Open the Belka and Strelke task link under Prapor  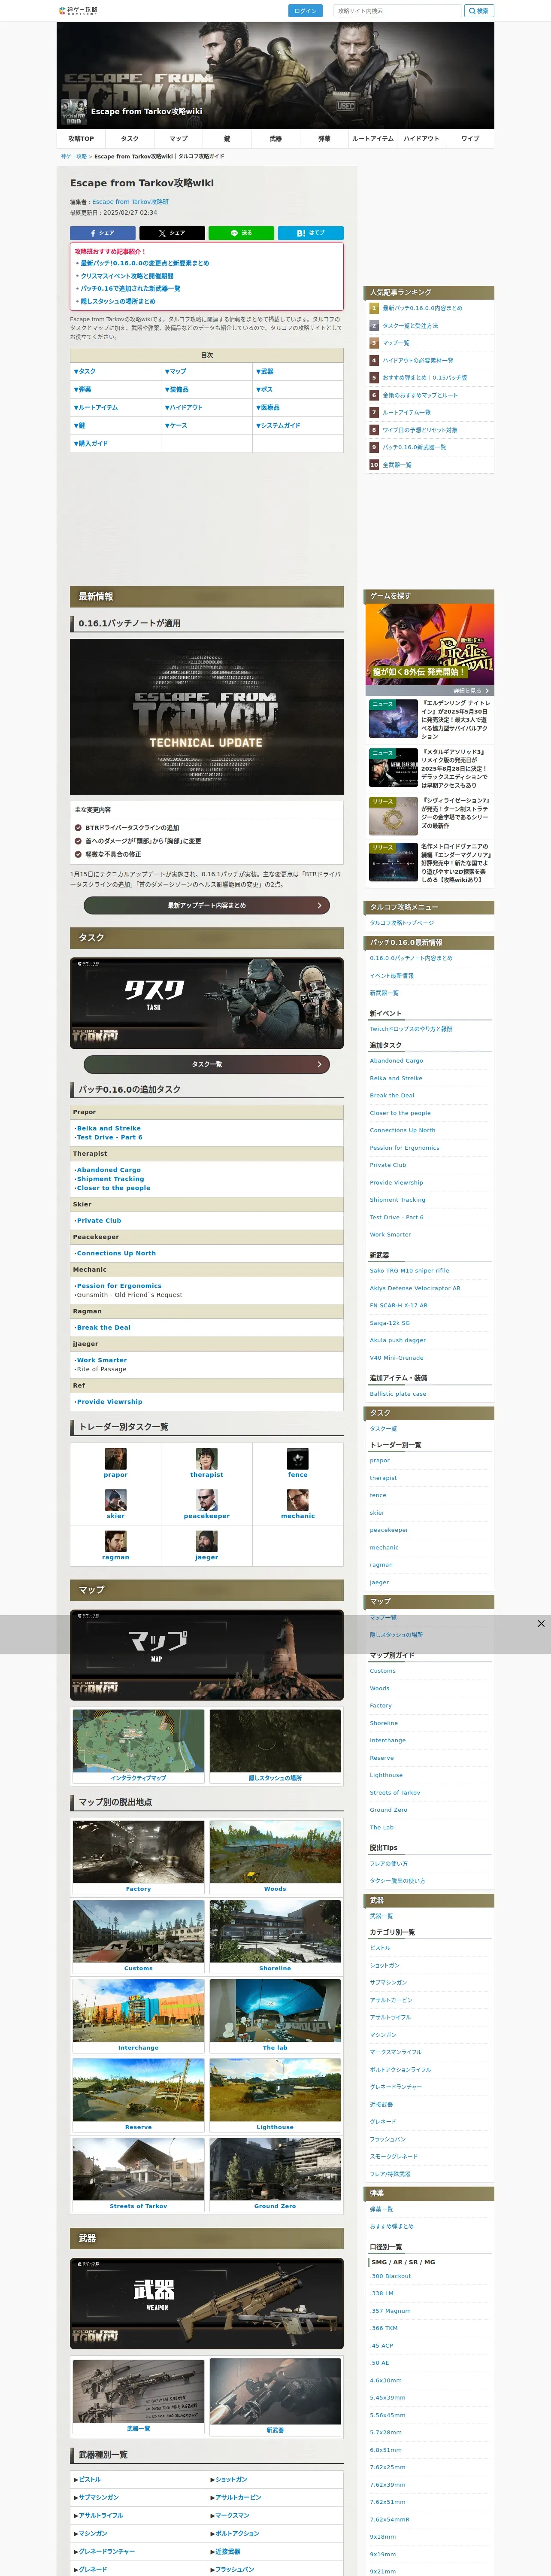click(x=108, y=1128)
